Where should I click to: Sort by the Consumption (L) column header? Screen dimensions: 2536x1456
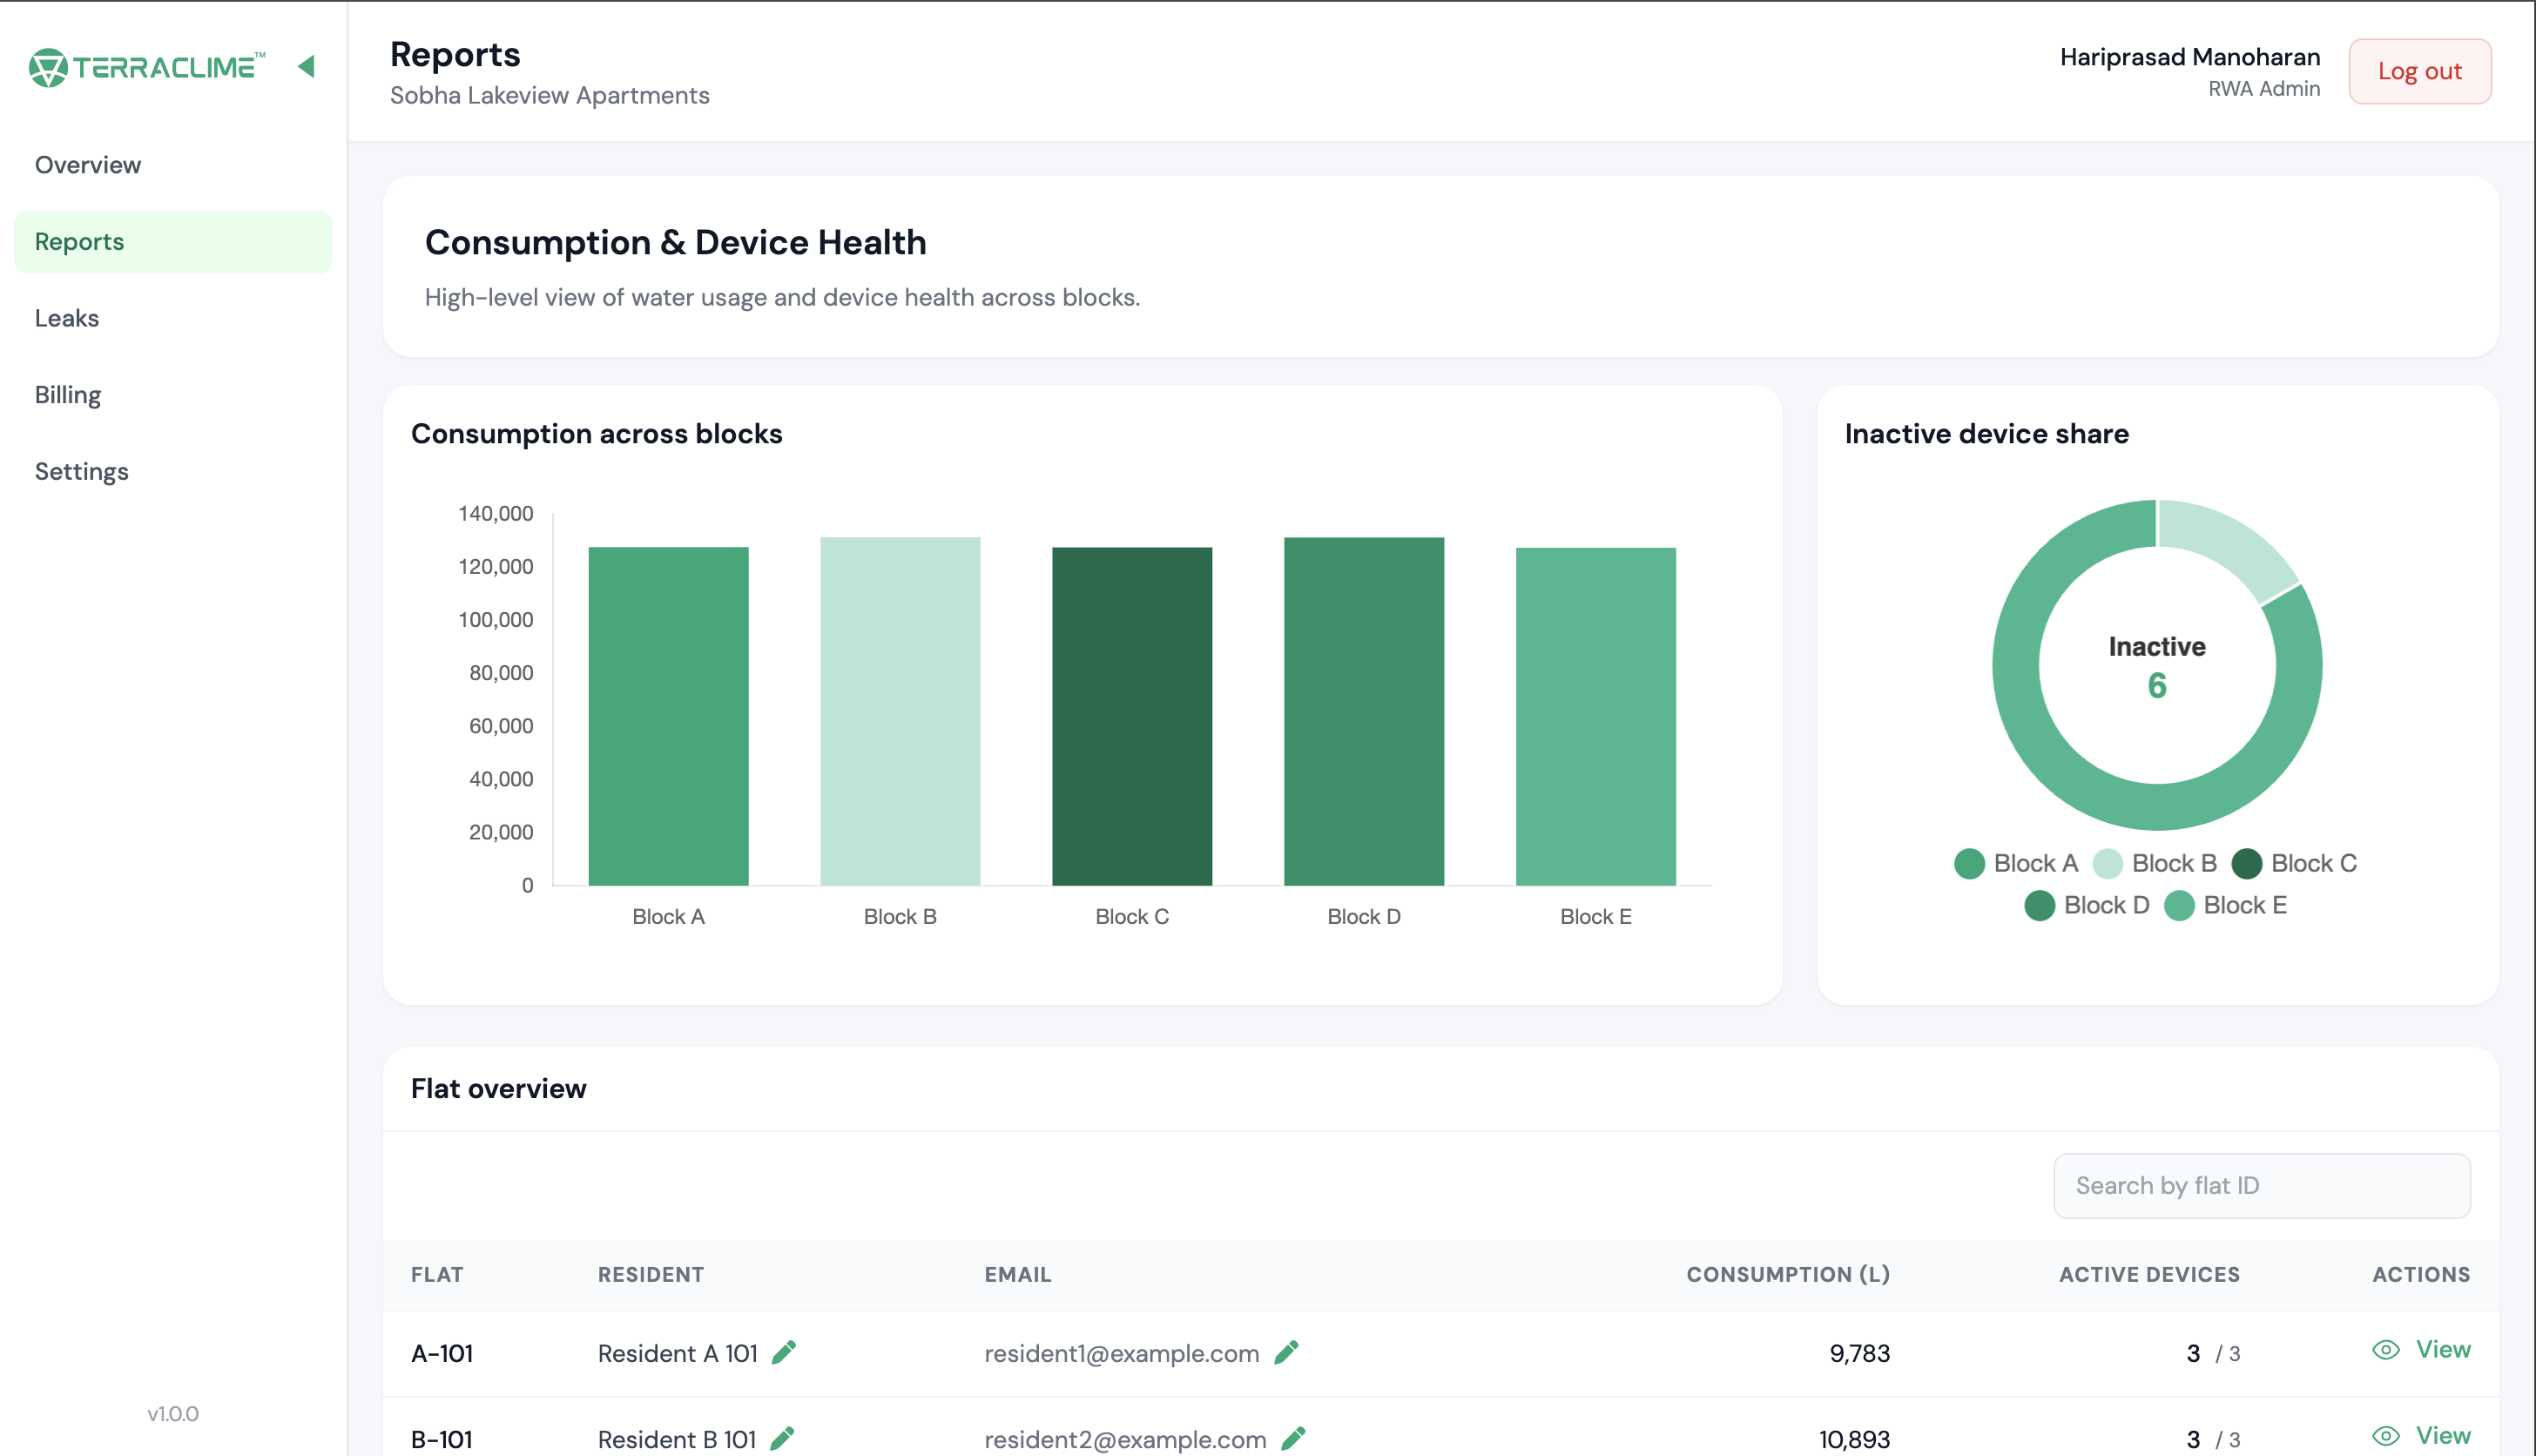(1788, 1275)
